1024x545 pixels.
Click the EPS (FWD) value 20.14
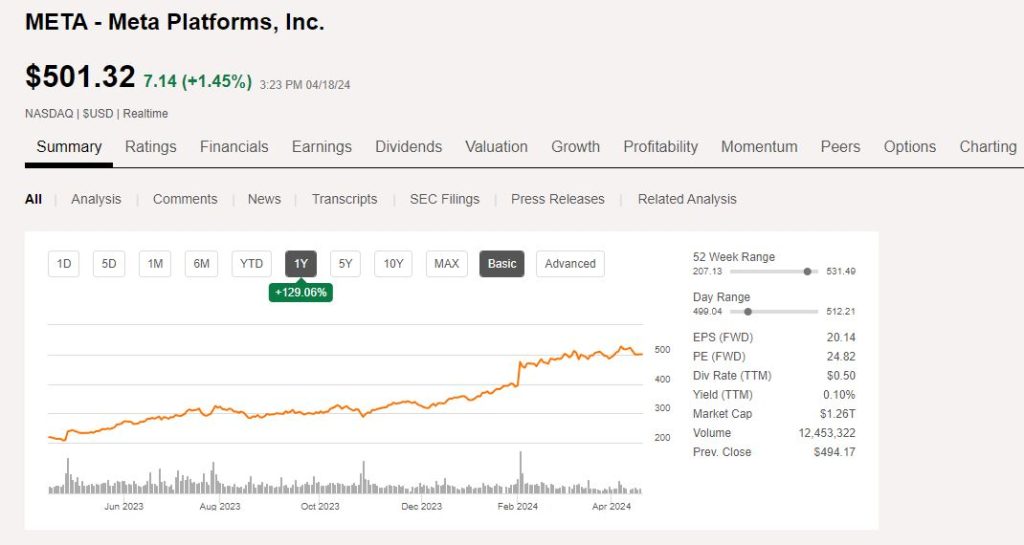(x=840, y=337)
